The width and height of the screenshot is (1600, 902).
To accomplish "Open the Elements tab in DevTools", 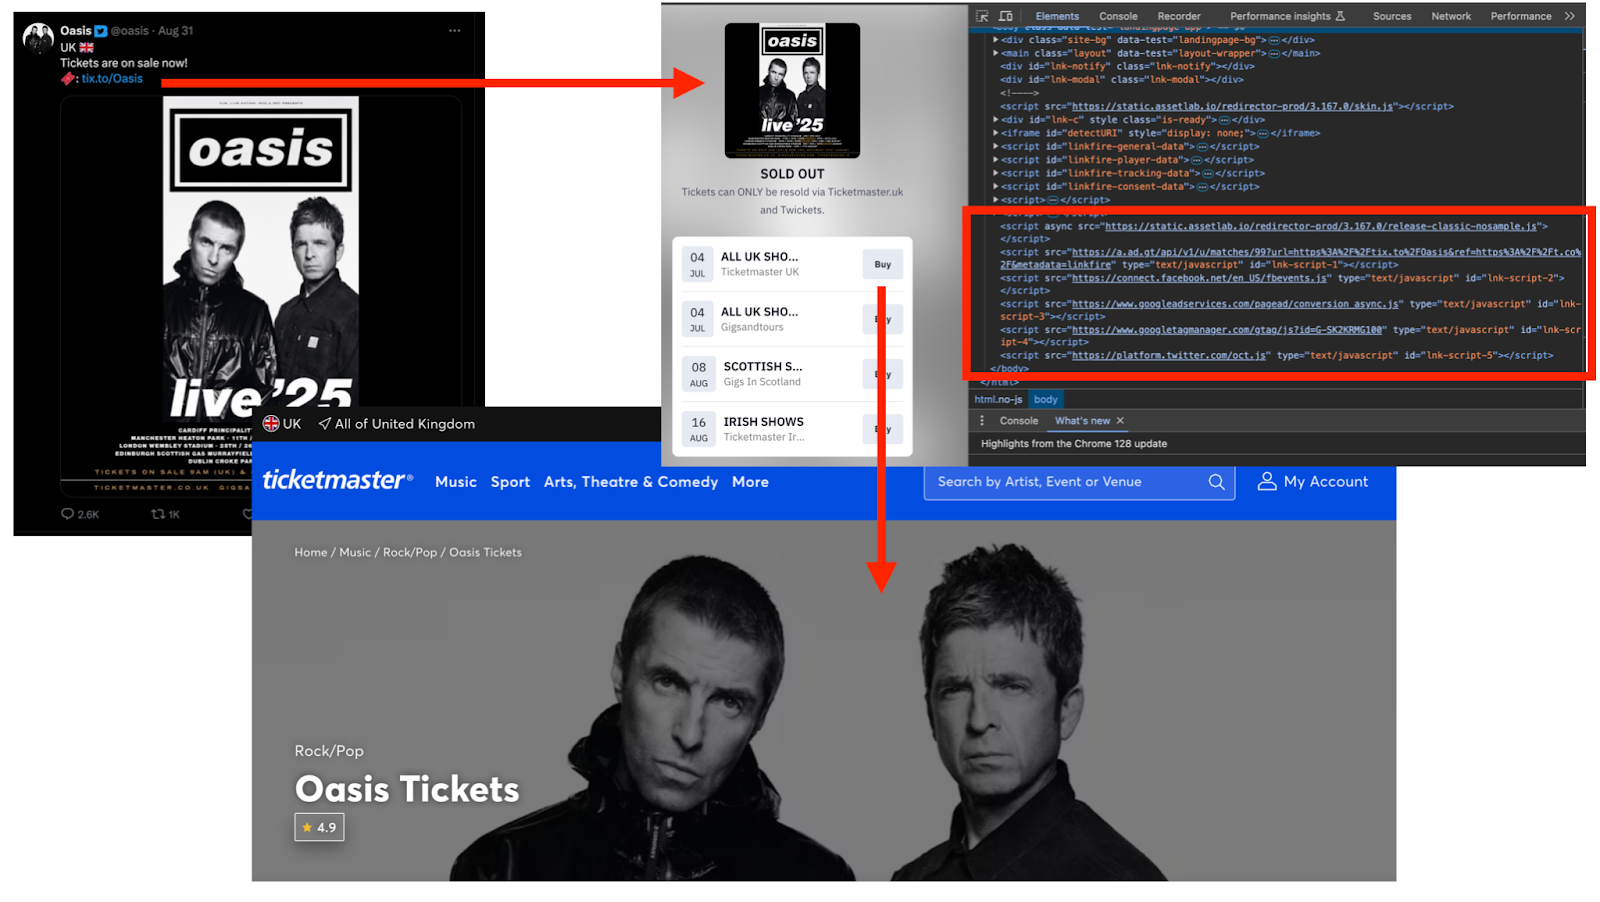I will 1057,16.
